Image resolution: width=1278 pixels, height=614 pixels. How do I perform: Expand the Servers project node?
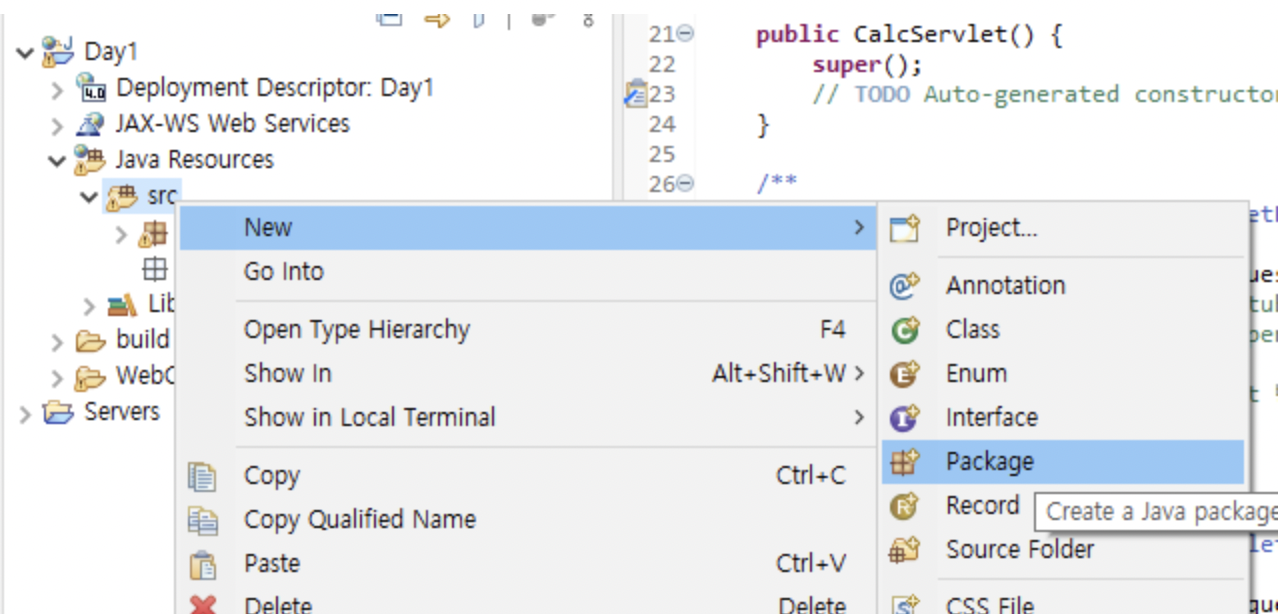[25, 414]
